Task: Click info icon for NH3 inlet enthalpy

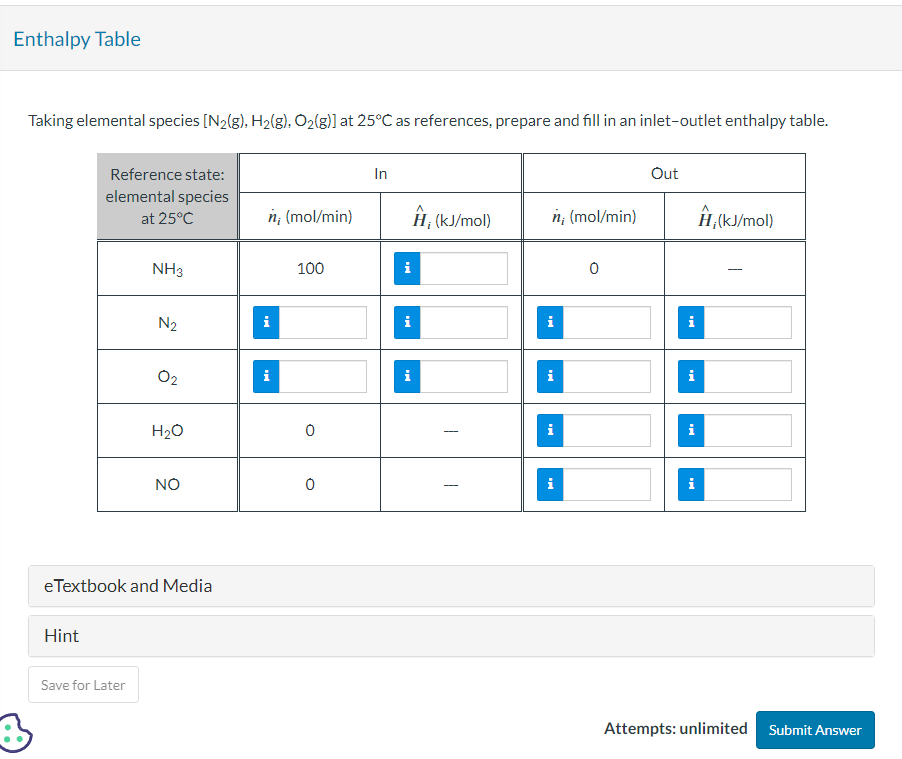Action: click(x=406, y=268)
